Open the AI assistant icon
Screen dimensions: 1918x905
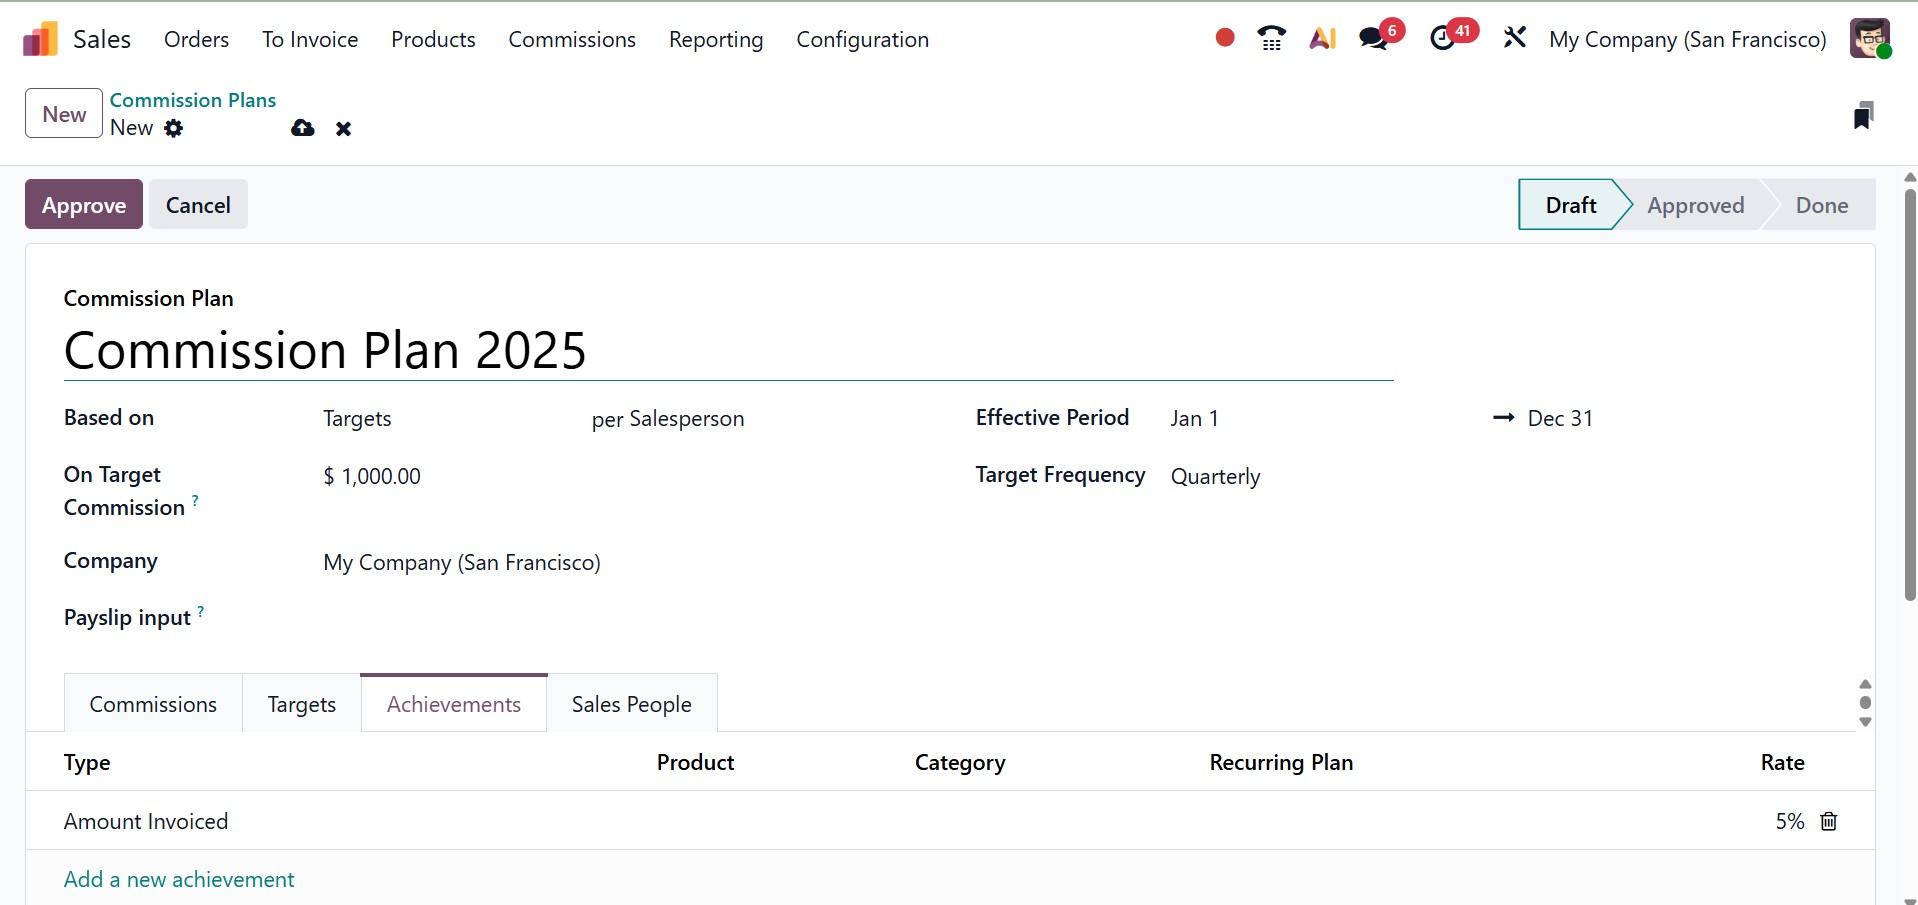[1322, 38]
